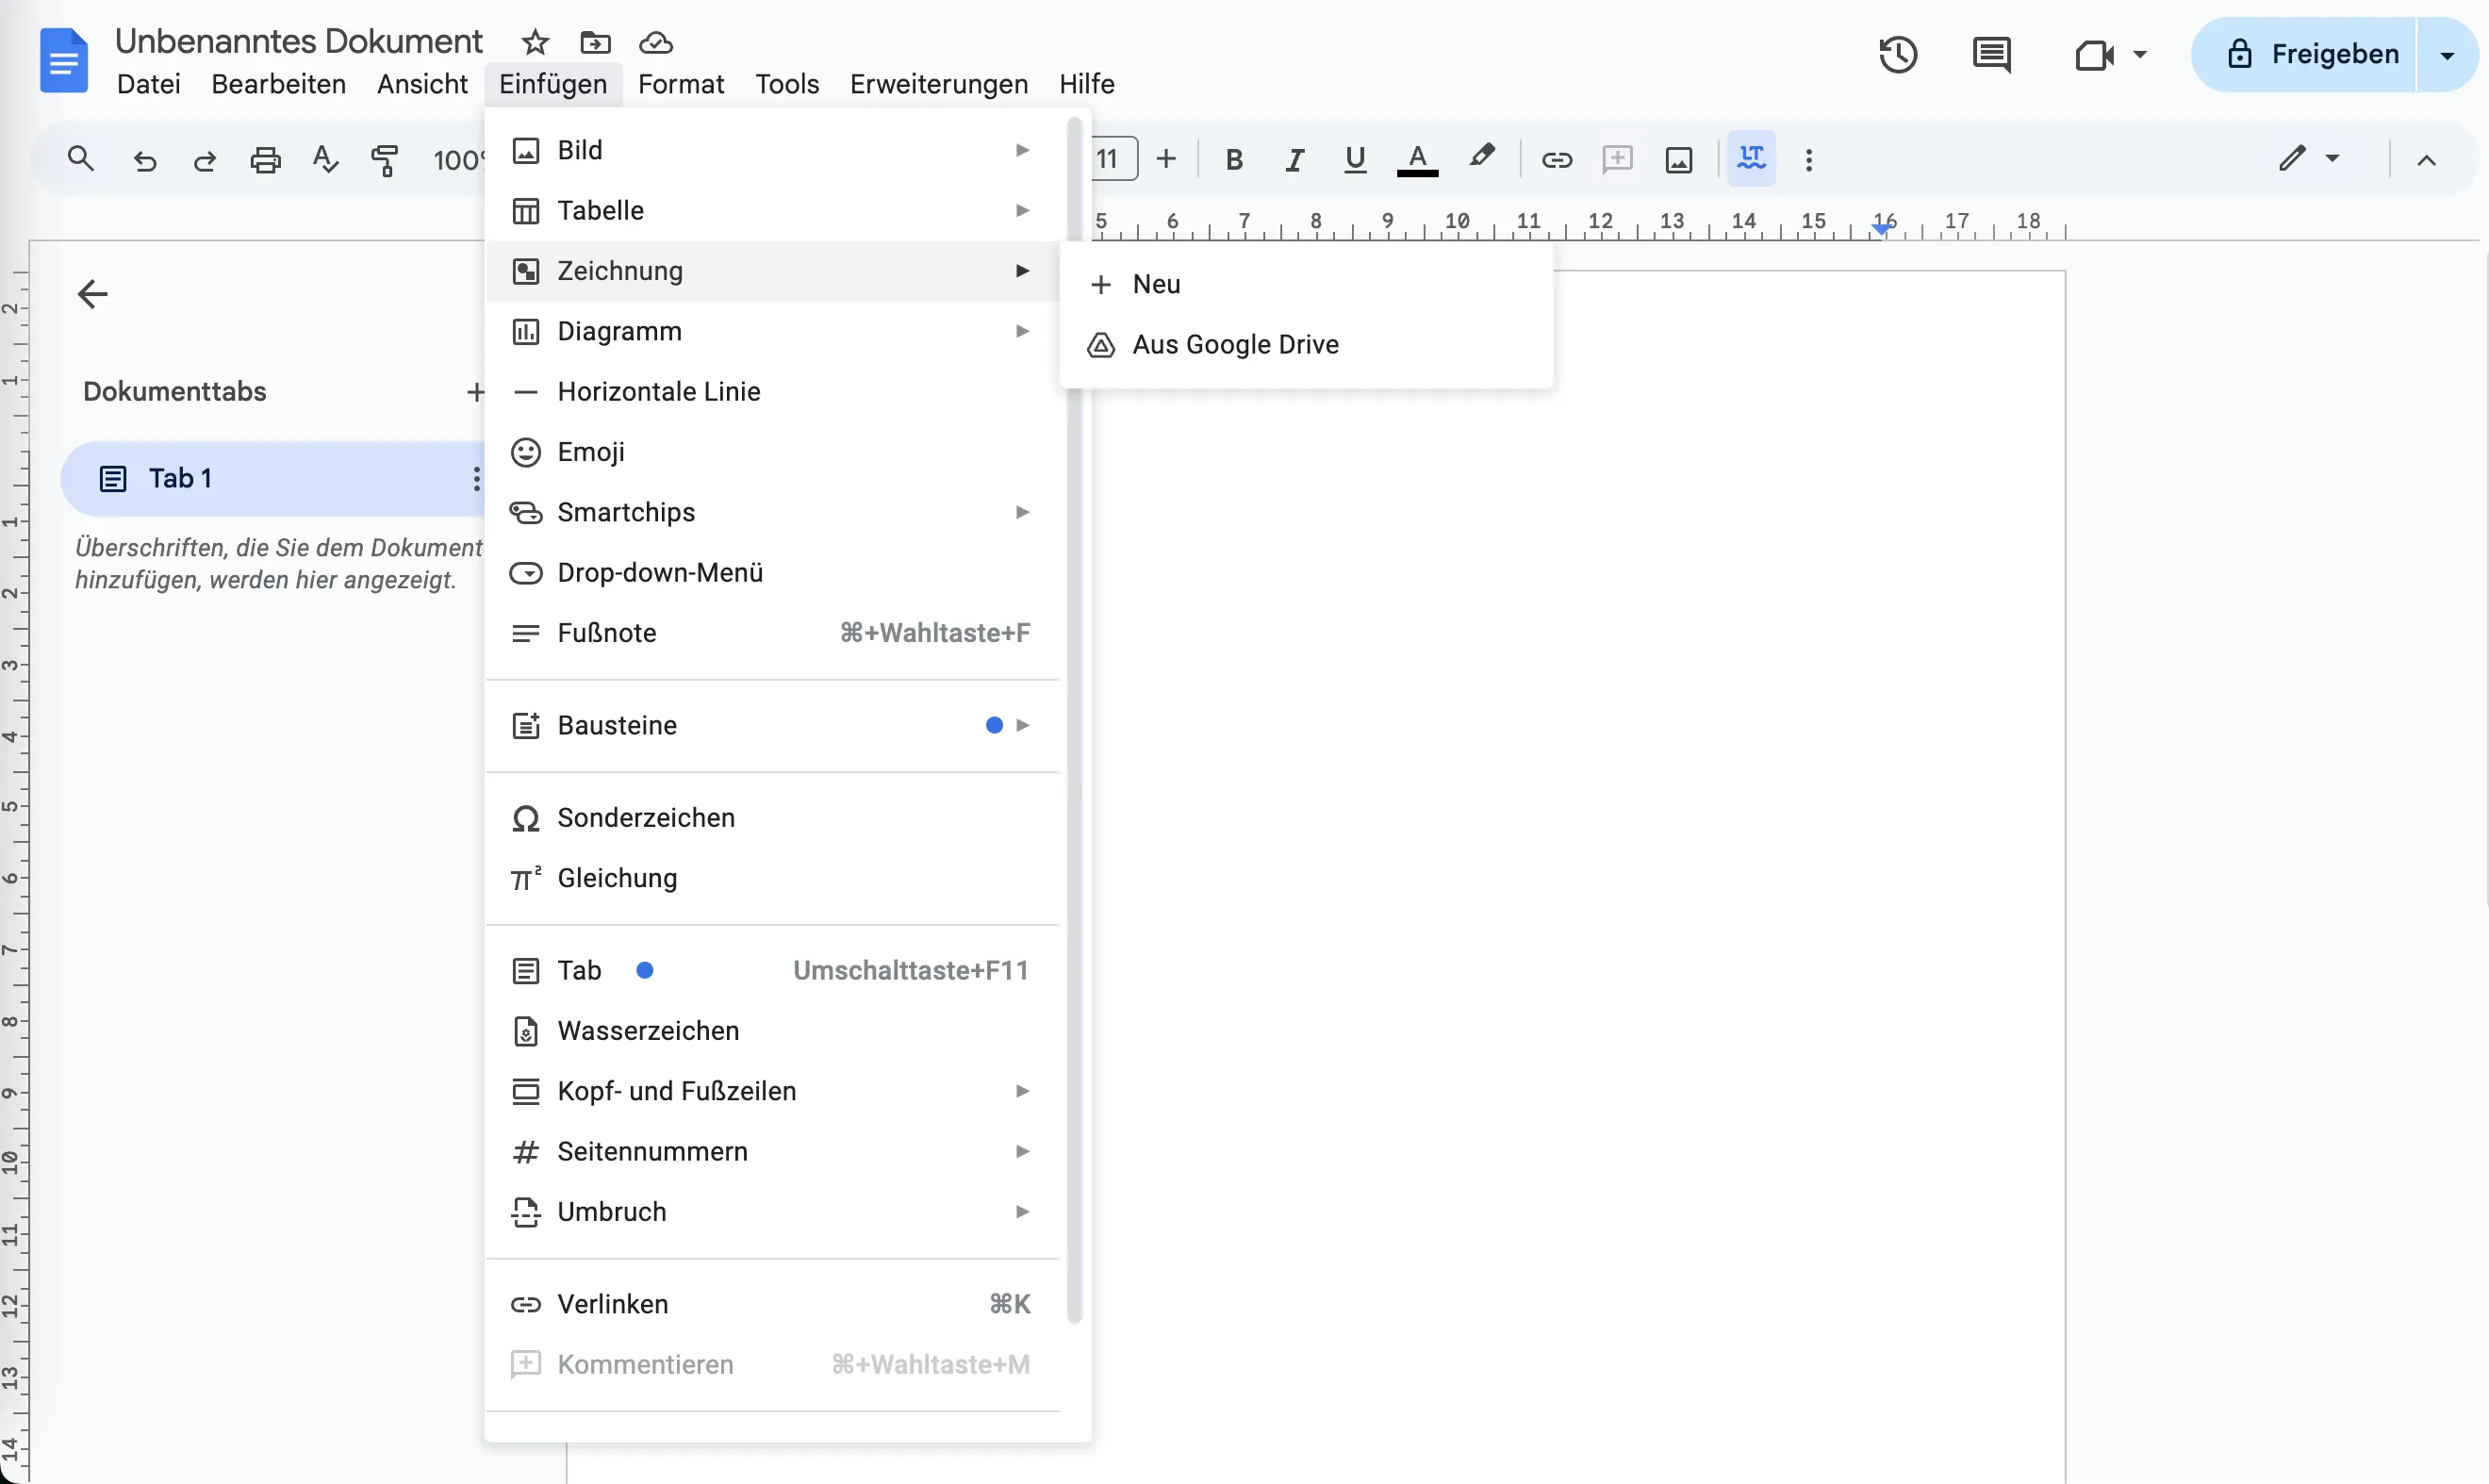Click the insert link icon
2489x1484 pixels.
pyautogui.click(x=1556, y=158)
